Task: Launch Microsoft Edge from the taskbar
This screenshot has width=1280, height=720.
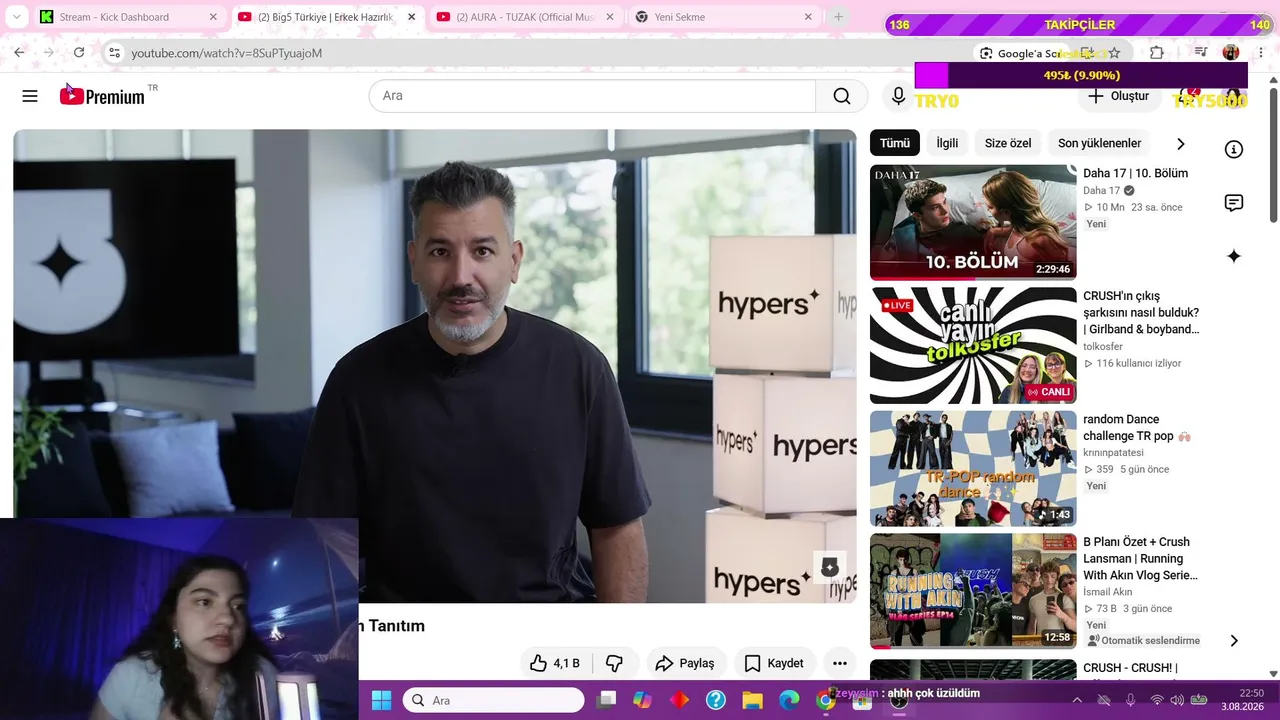Action: (789, 700)
